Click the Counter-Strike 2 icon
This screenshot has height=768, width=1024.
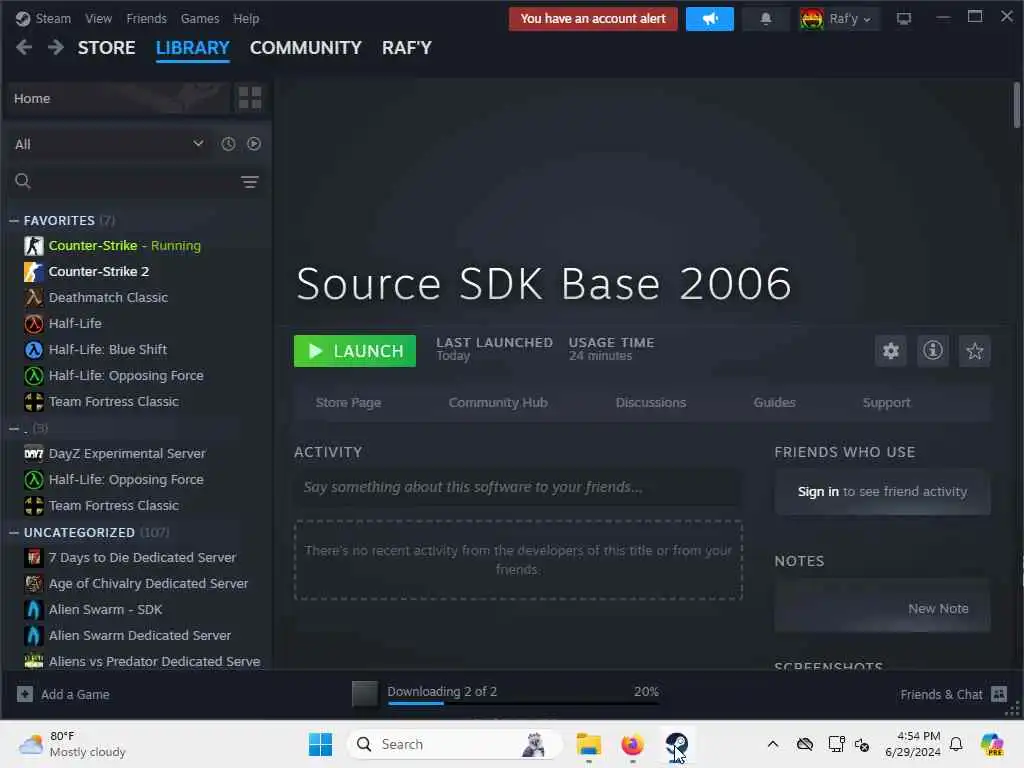(34, 272)
